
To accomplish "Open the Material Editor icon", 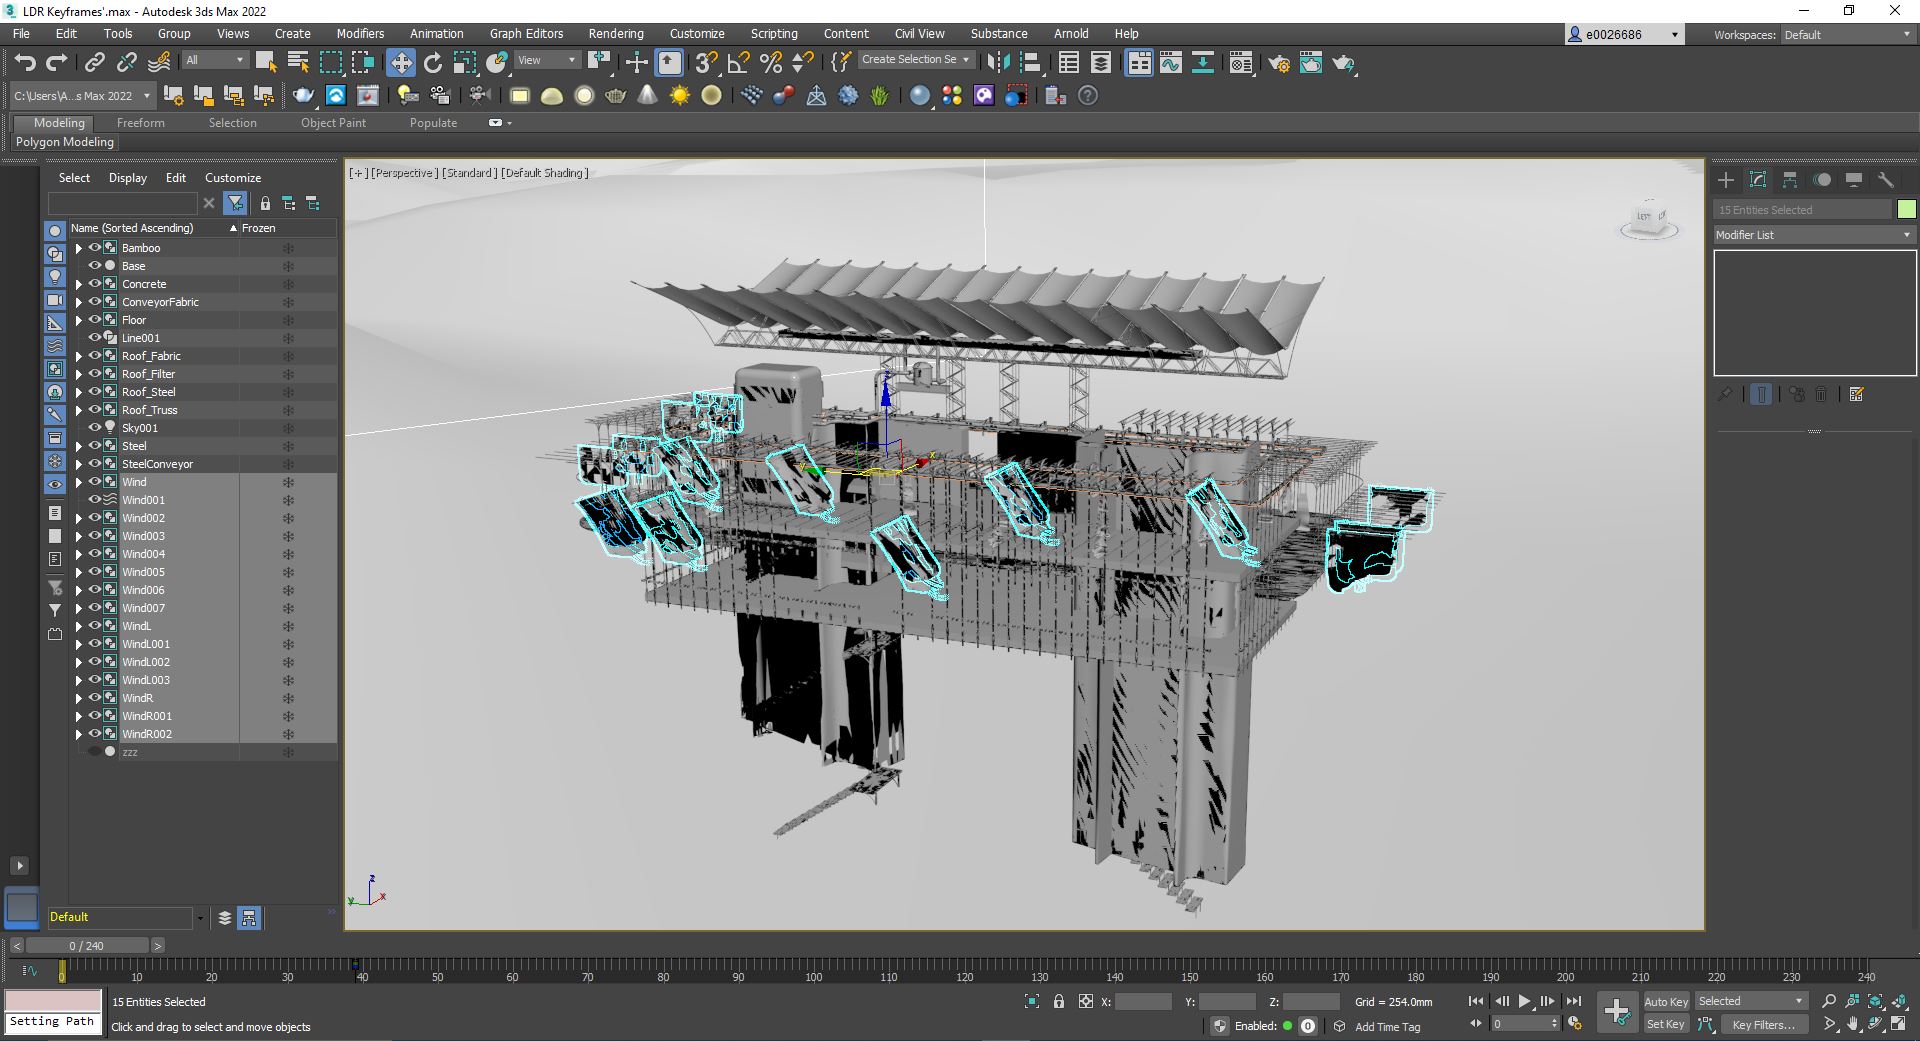I will (x=1240, y=63).
